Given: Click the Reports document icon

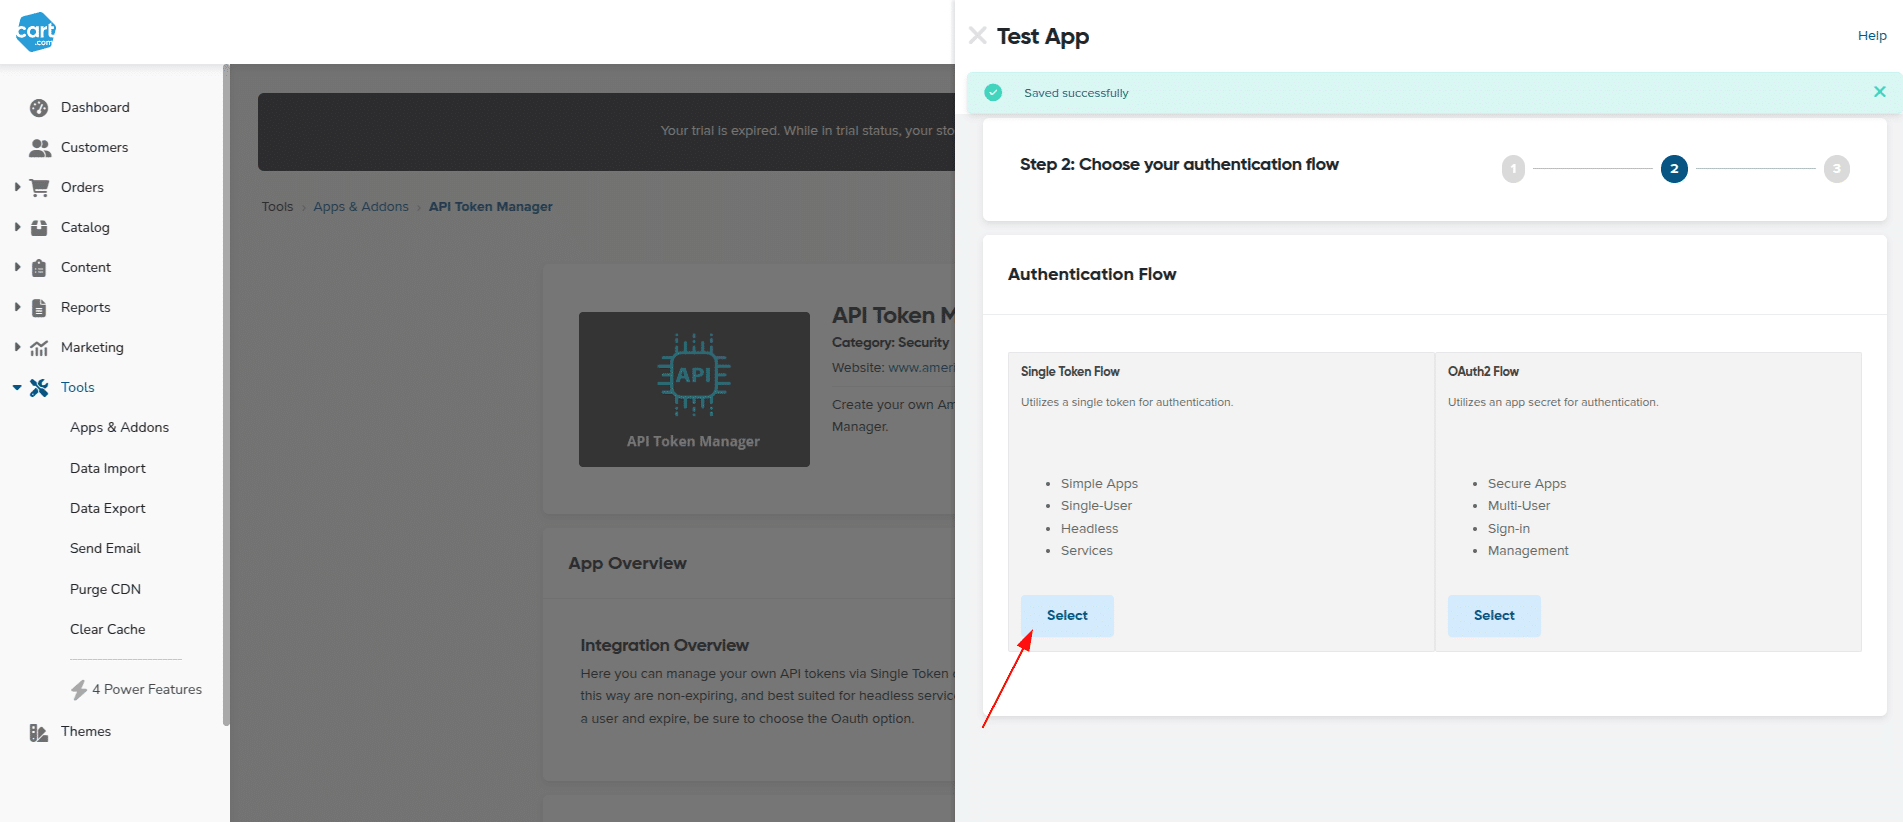Looking at the screenshot, I should 39,308.
